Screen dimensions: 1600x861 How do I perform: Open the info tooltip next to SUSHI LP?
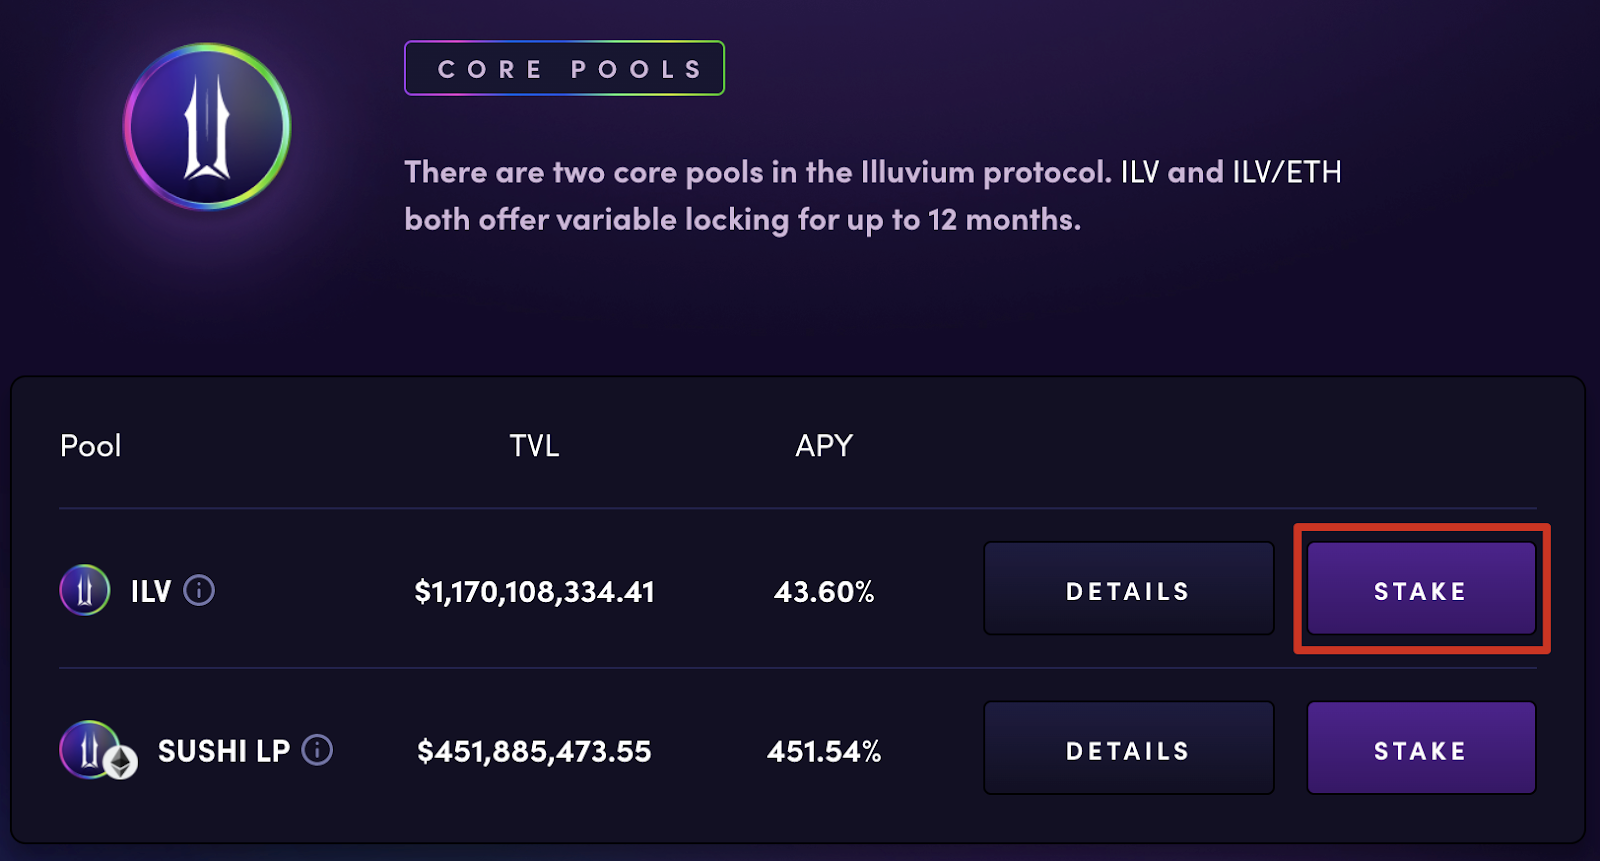coord(316,750)
